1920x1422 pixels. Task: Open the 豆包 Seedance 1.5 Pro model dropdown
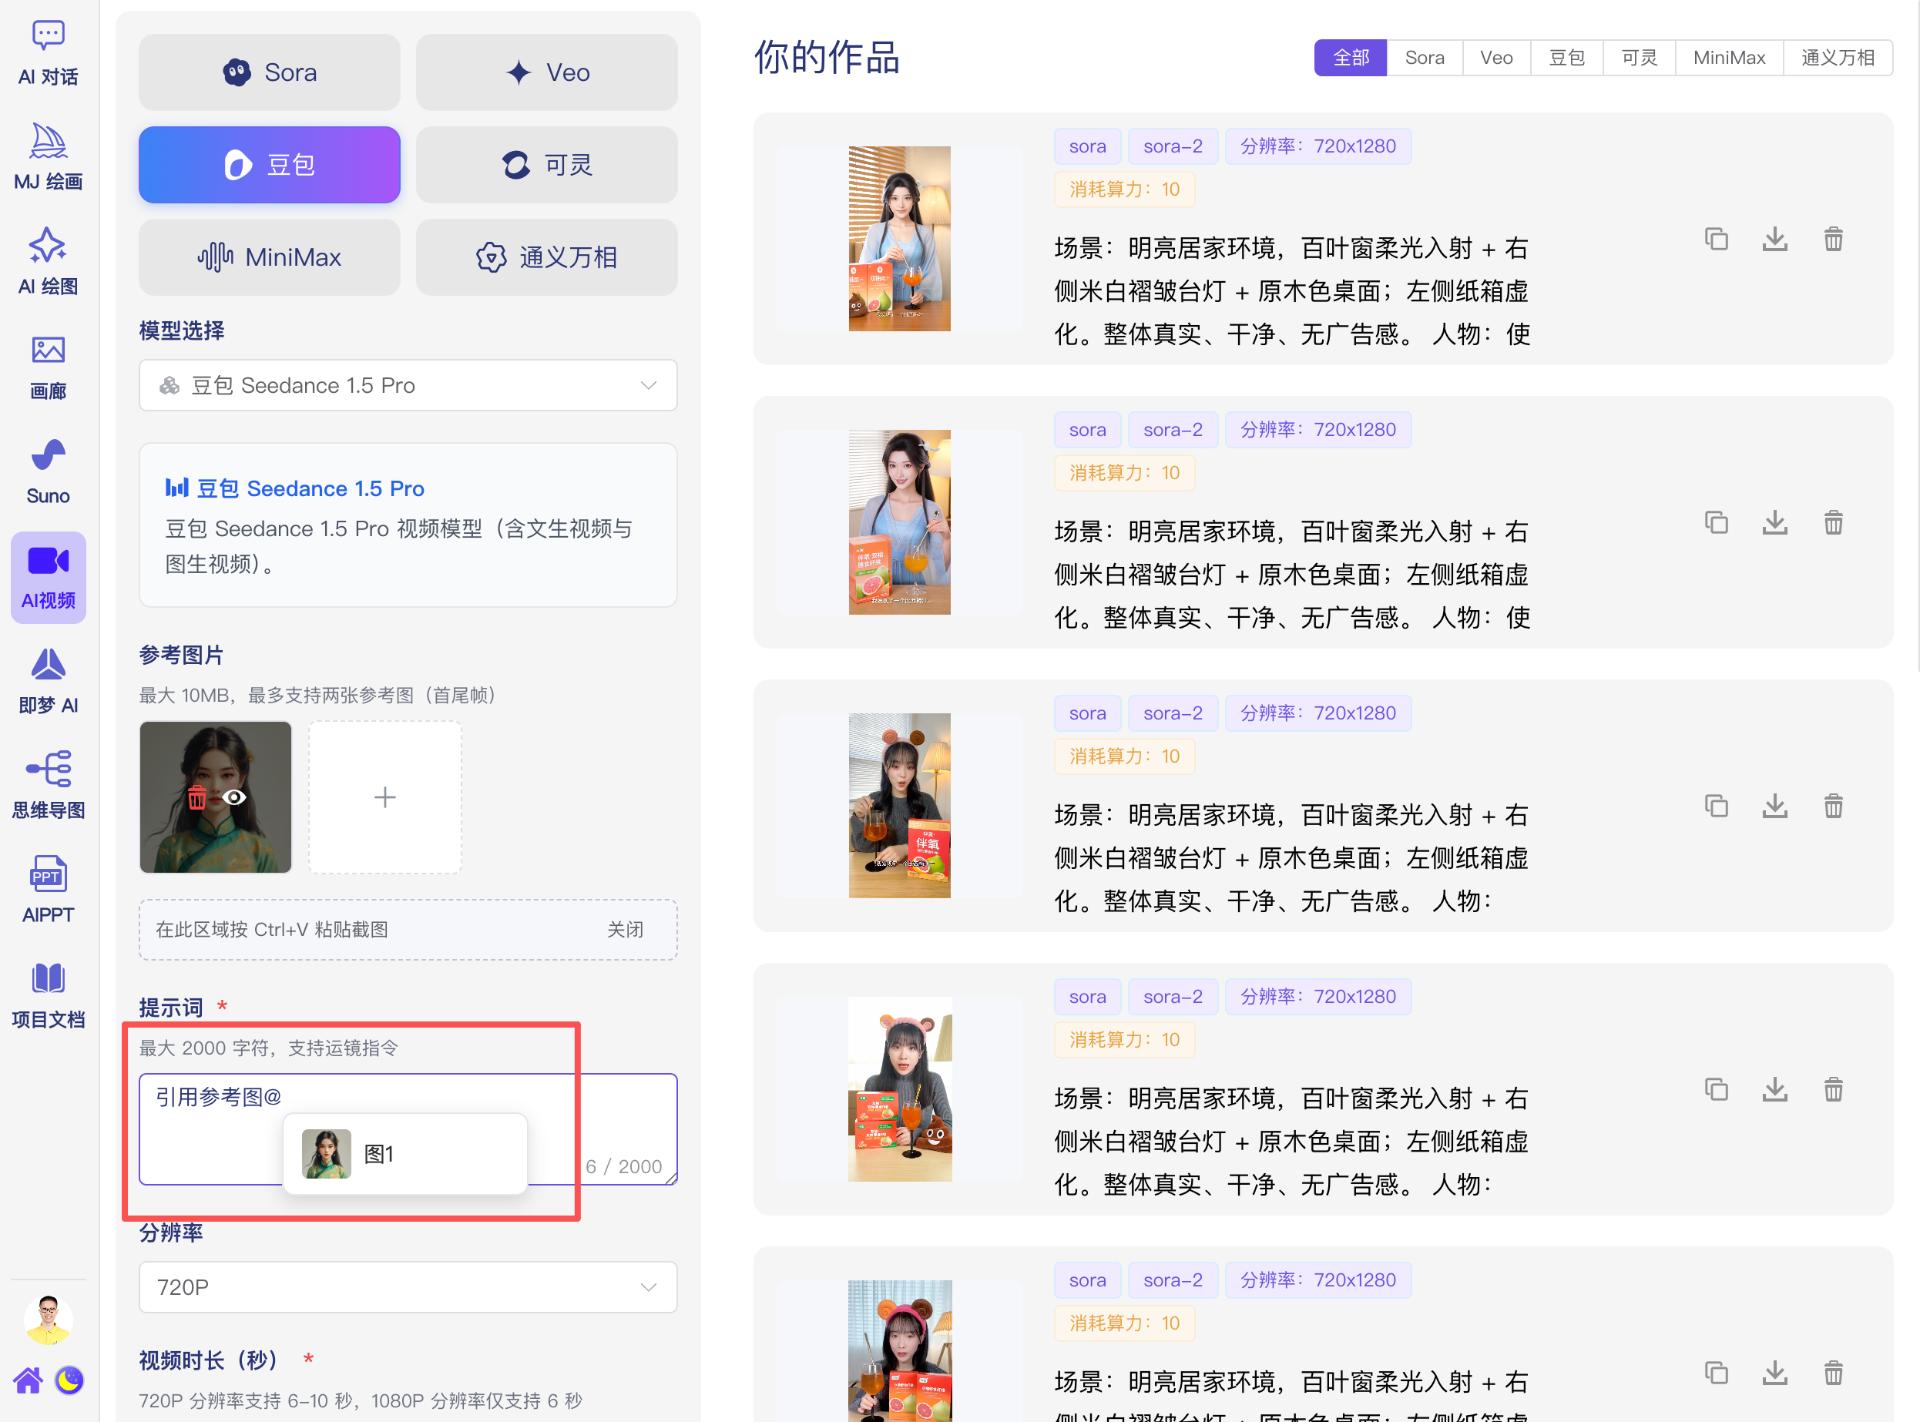407,385
